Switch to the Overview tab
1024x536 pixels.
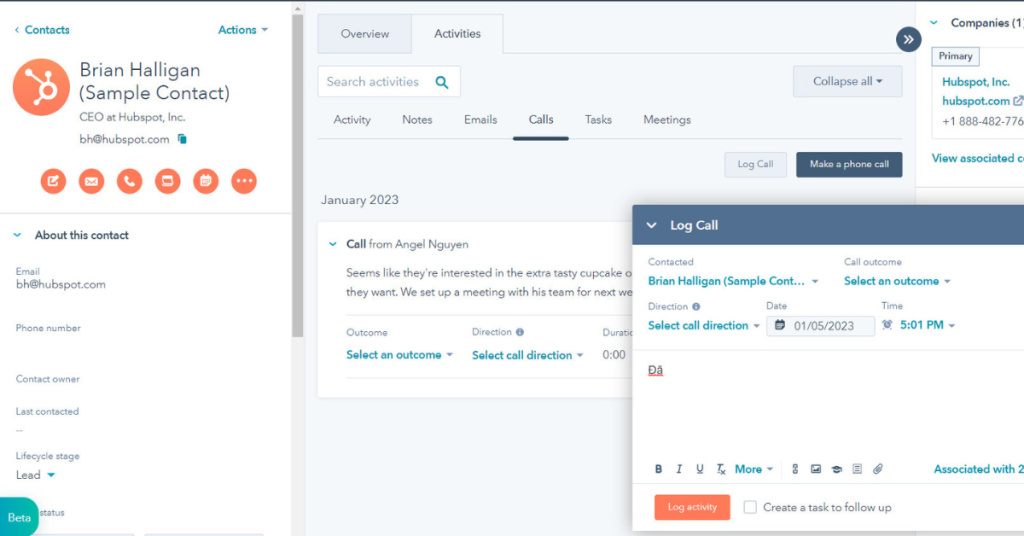click(364, 34)
